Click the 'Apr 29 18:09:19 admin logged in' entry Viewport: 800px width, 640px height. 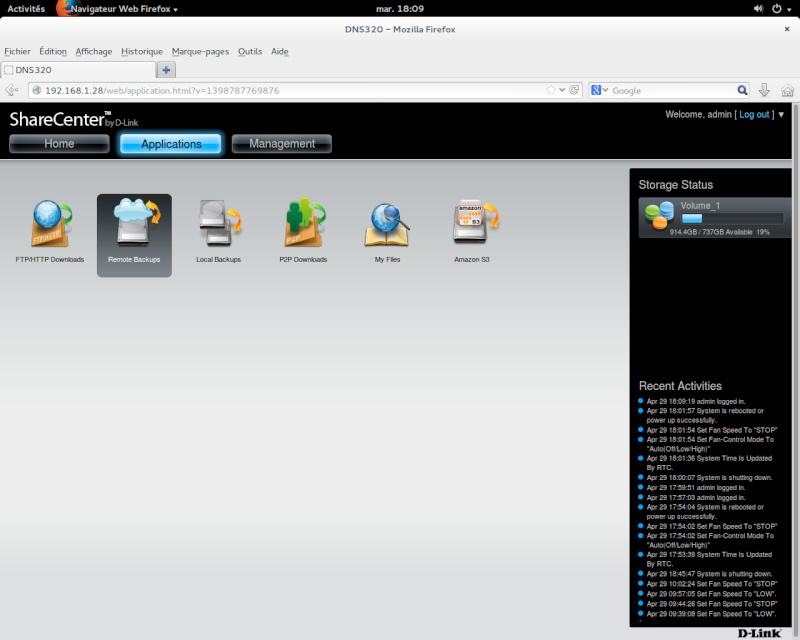(696, 401)
